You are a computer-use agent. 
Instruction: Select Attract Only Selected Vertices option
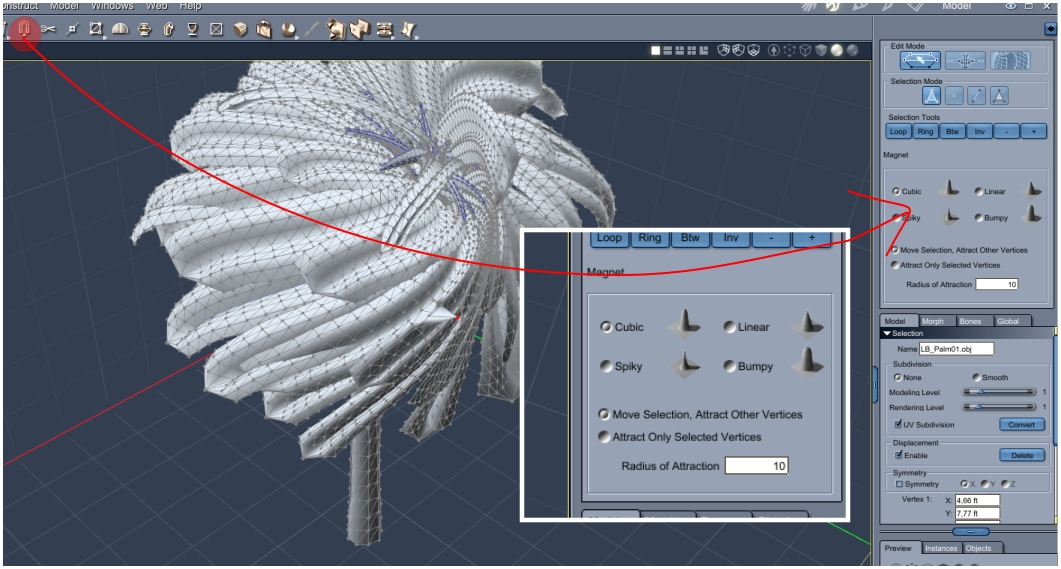click(895, 265)
